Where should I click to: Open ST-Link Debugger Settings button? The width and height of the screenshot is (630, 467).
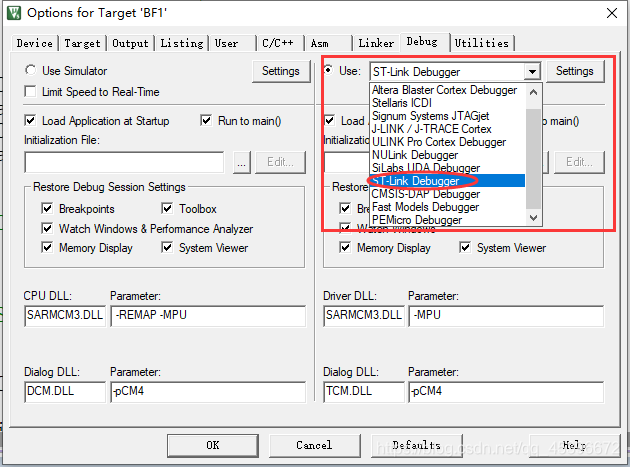click(575, 71)
